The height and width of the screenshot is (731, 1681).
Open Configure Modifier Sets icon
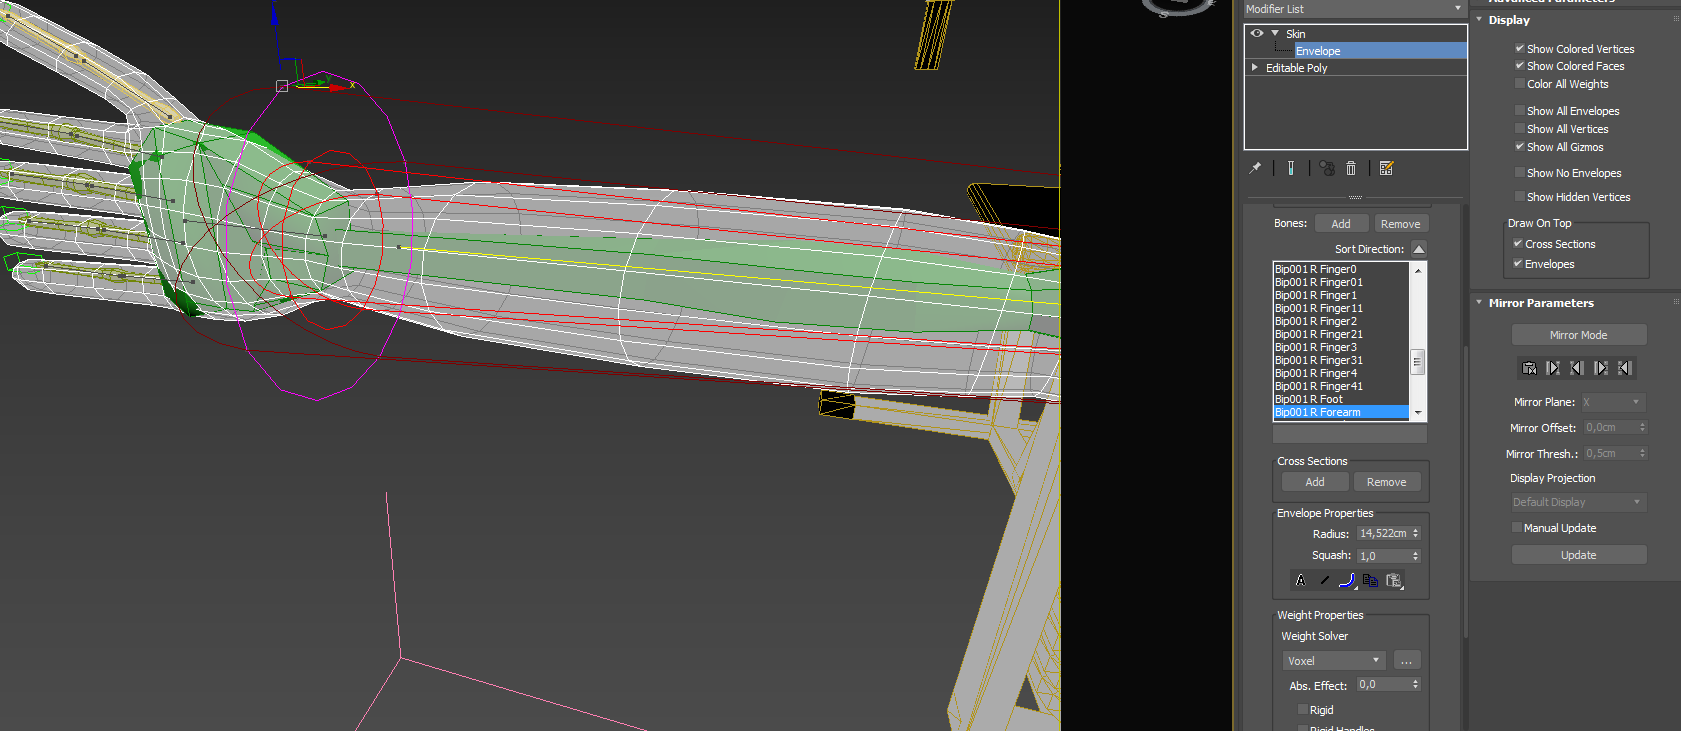click(1386, 168)
